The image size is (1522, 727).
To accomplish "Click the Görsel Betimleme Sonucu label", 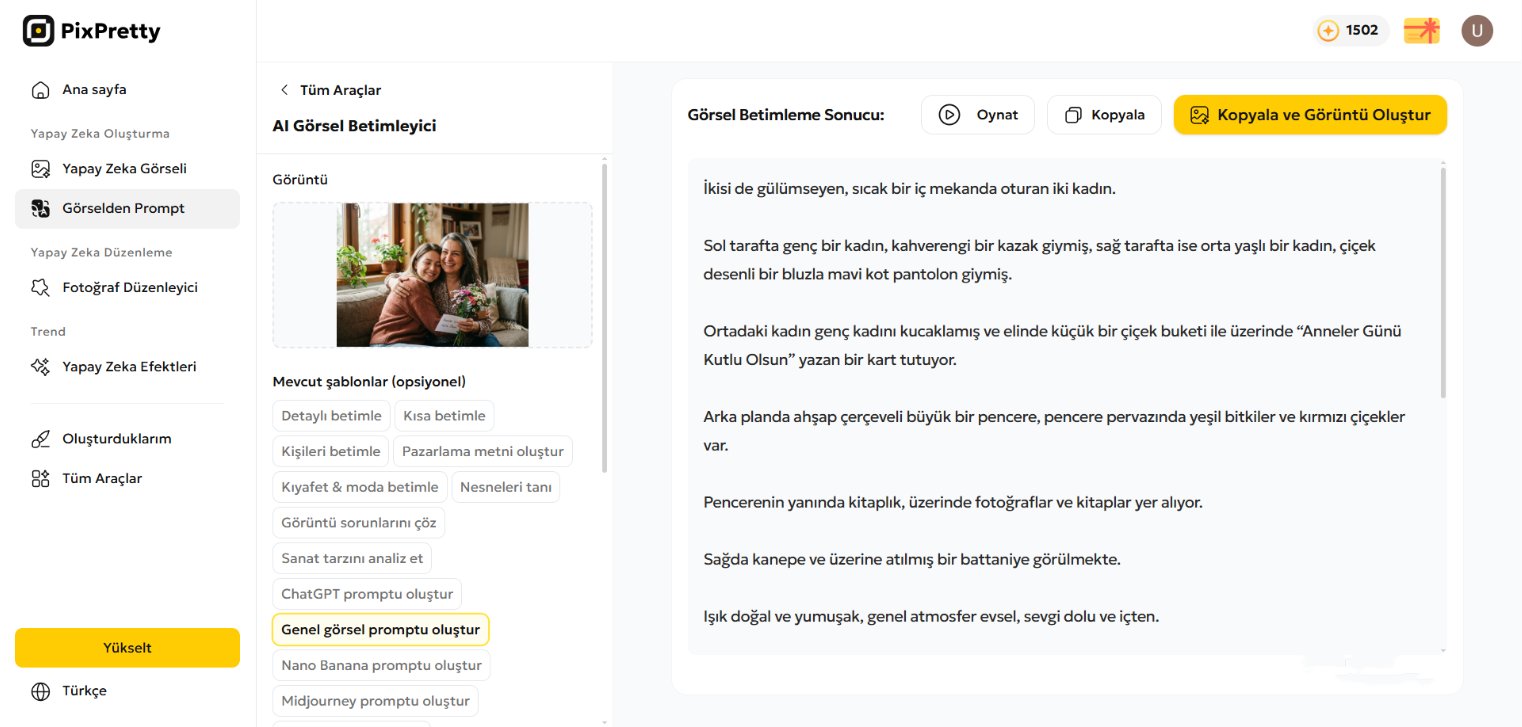I will [x=786, y=115].
